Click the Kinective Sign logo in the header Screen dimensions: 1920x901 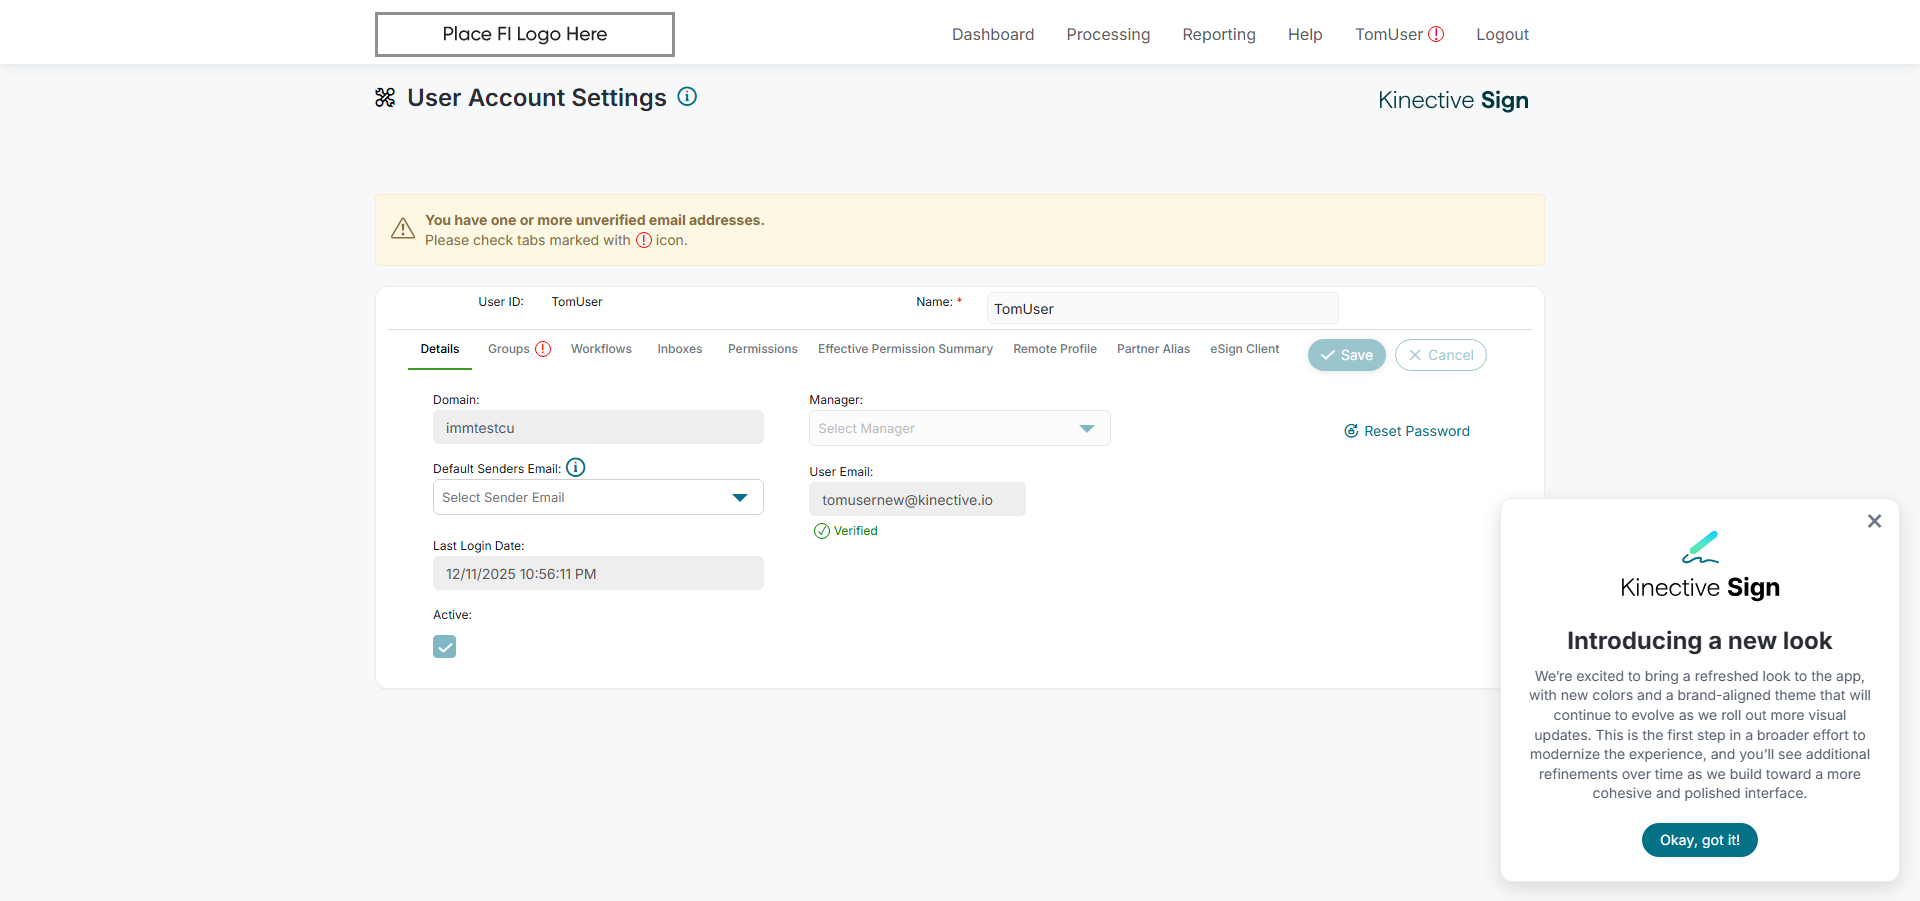click(x=1453, y=100)
